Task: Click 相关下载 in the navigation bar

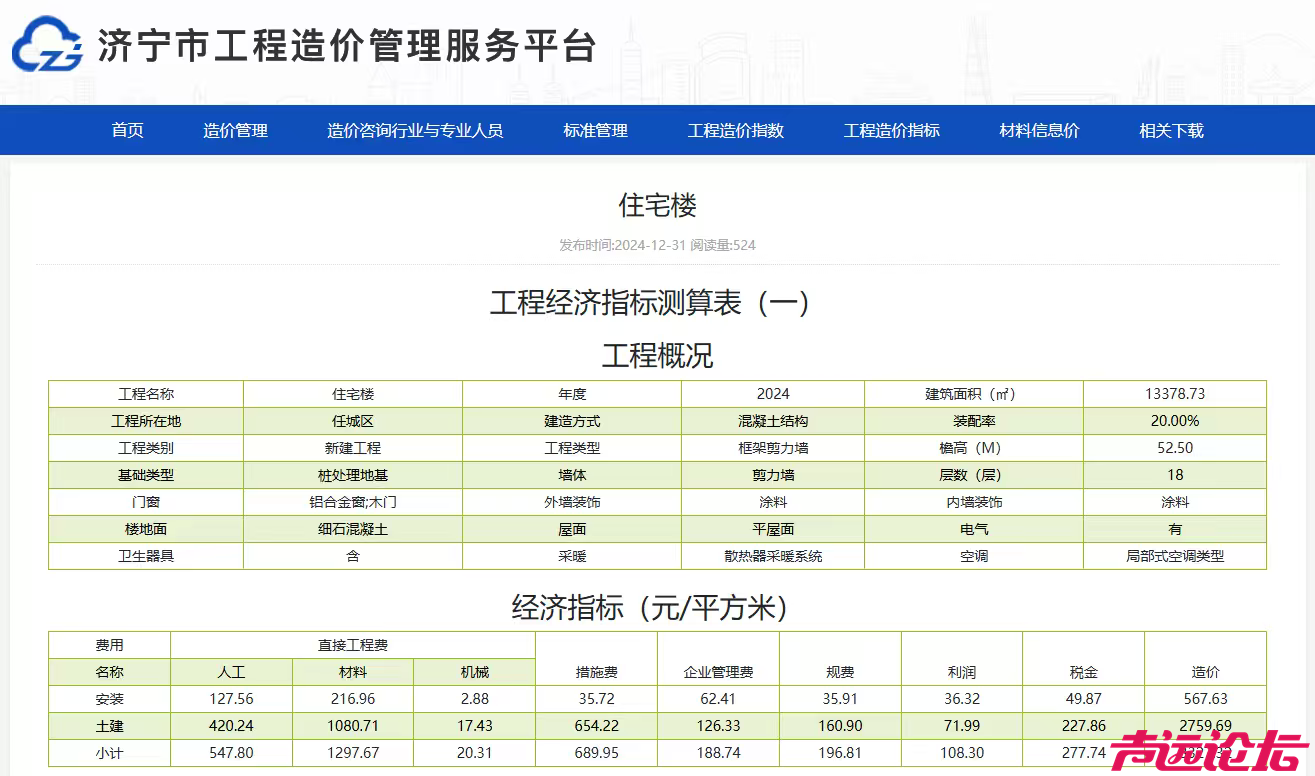Action: 1171,131
